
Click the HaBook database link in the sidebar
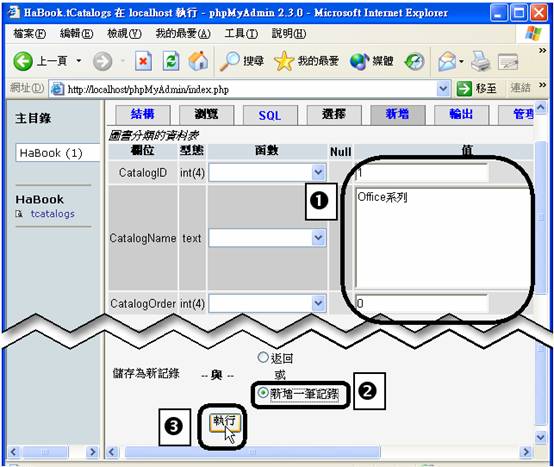click(x=40, y=199)
